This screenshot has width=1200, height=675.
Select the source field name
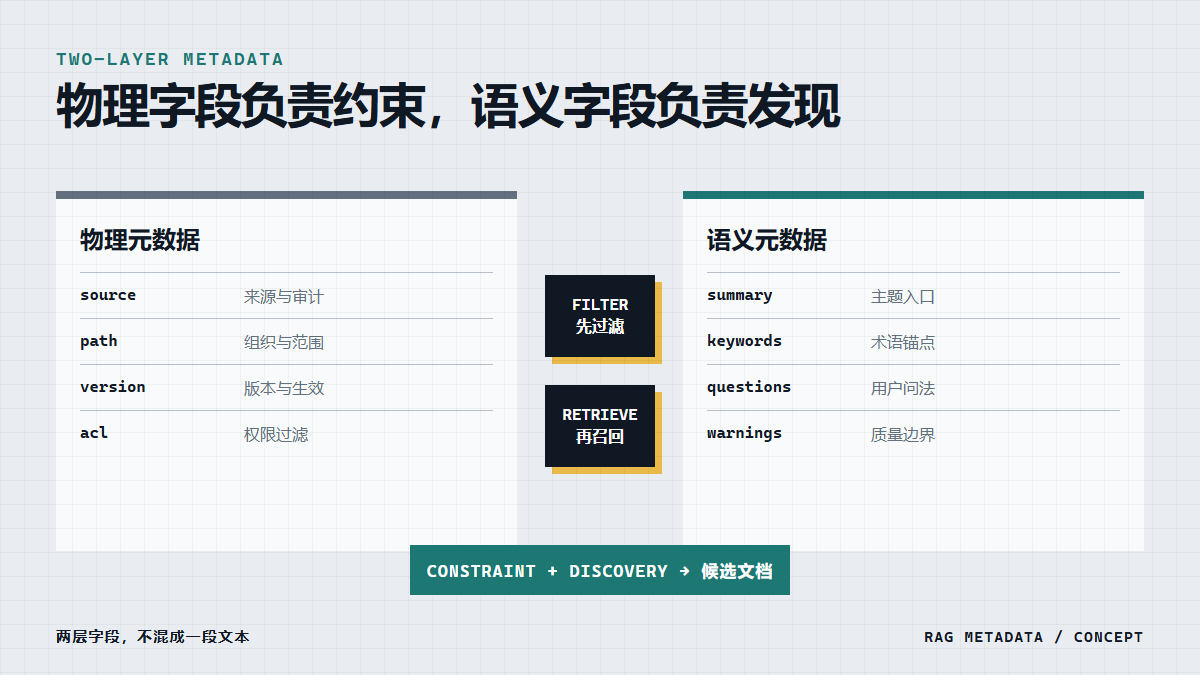click(x=108, y=295)
